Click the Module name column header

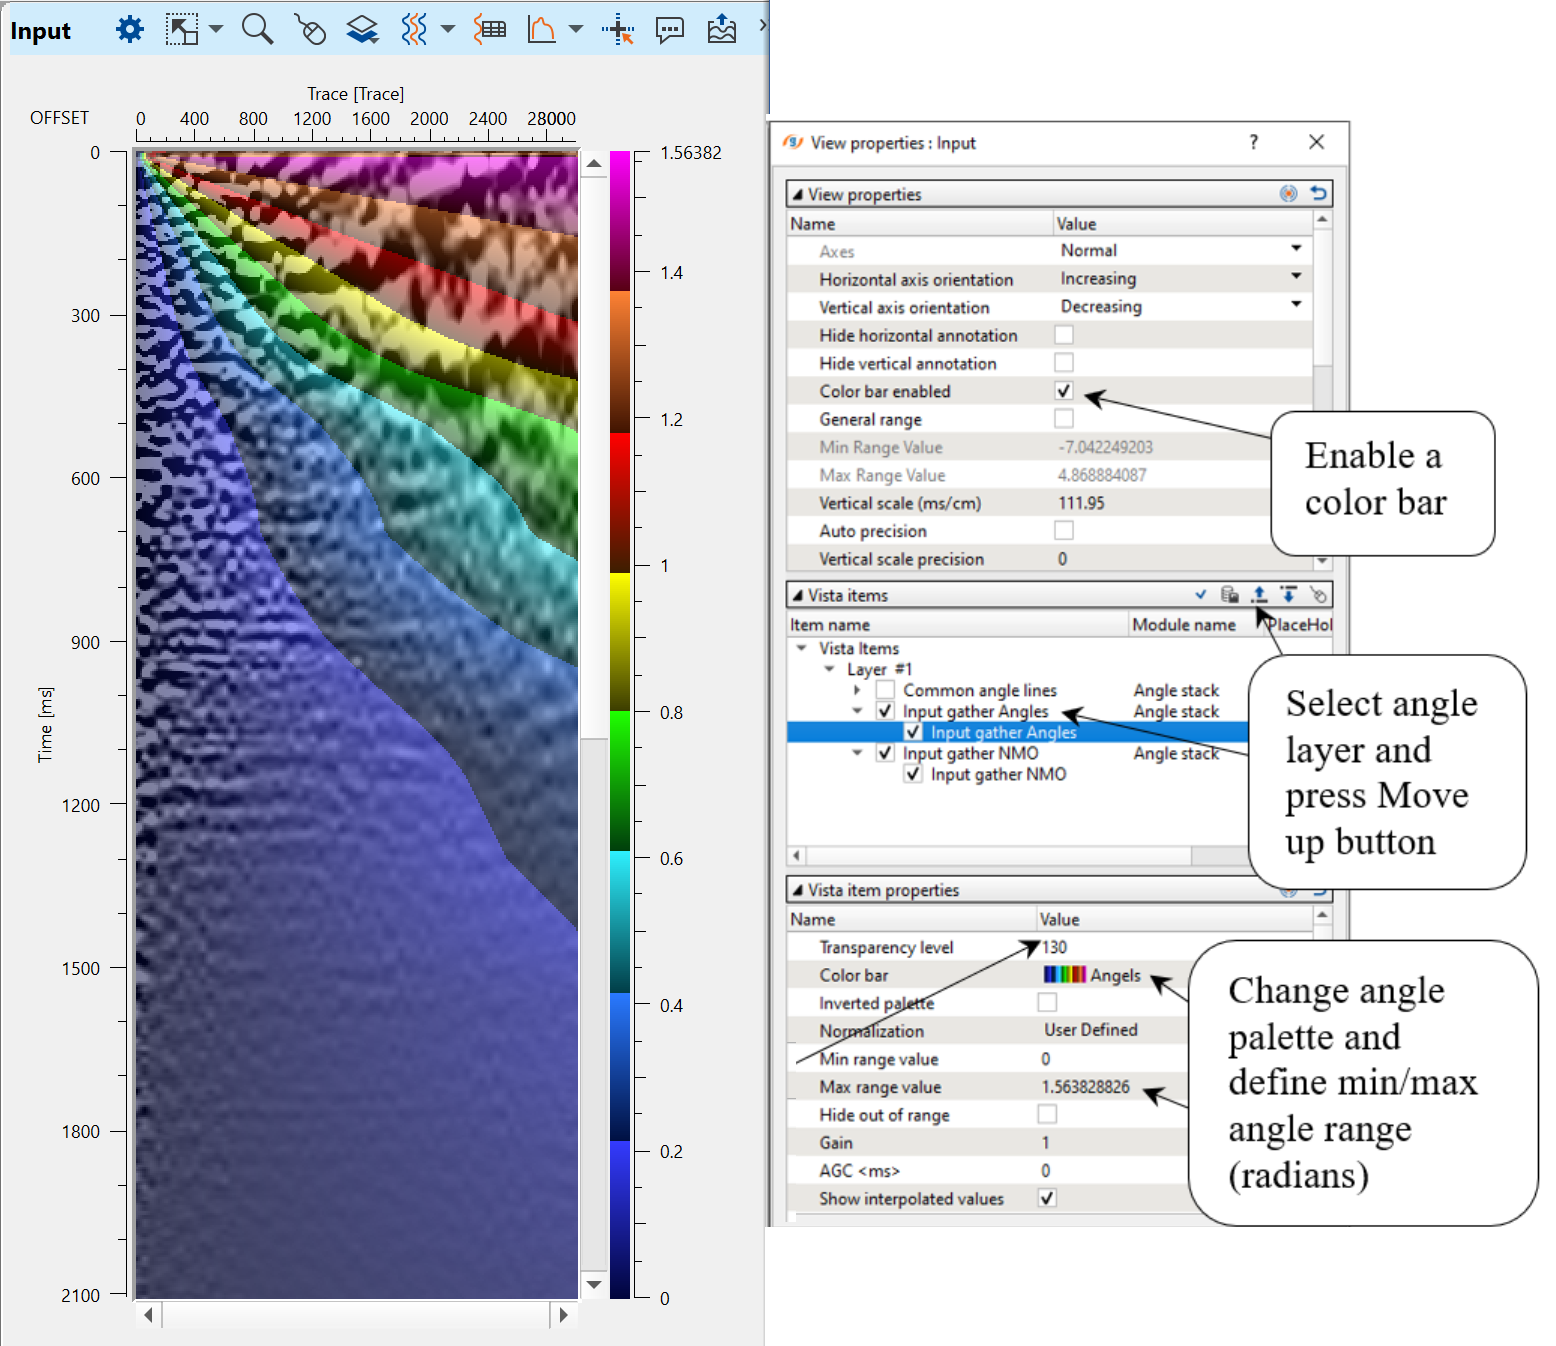pos(1184,625)
